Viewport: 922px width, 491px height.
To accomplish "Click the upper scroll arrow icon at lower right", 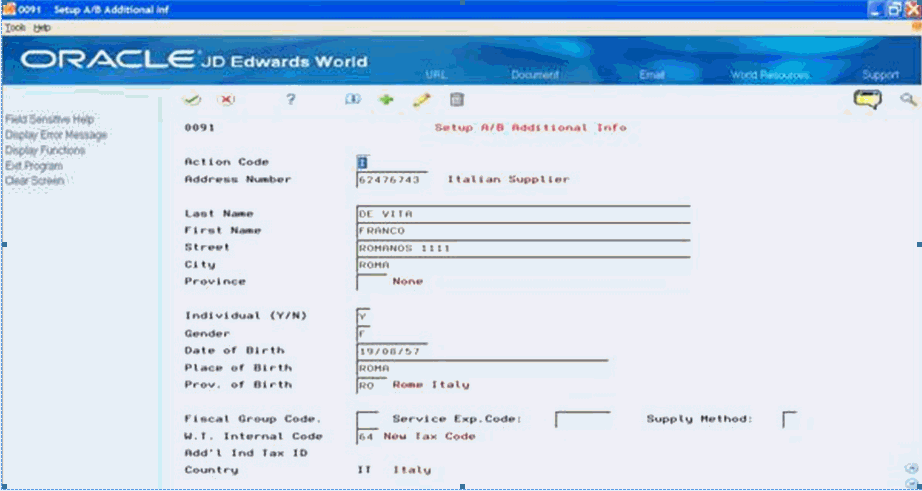I will pos(912,467).
